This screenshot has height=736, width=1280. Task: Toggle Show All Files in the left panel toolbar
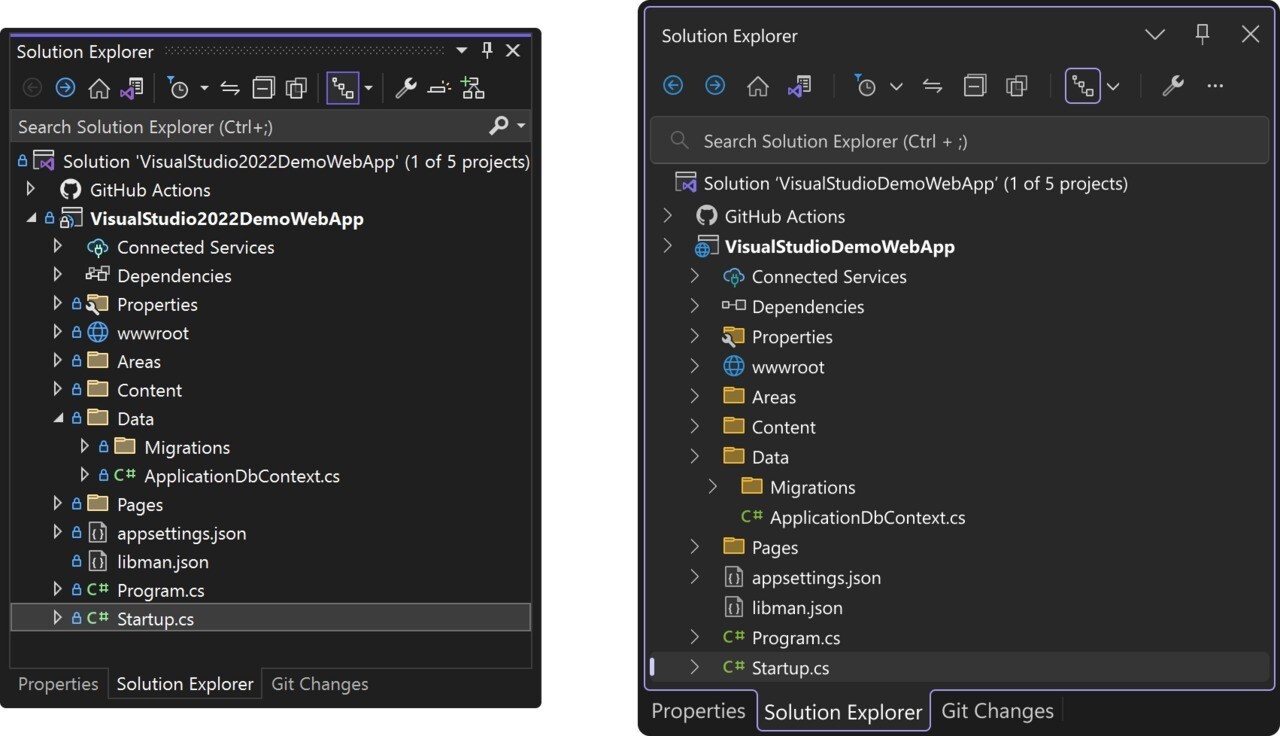click(x=296, y=89)
